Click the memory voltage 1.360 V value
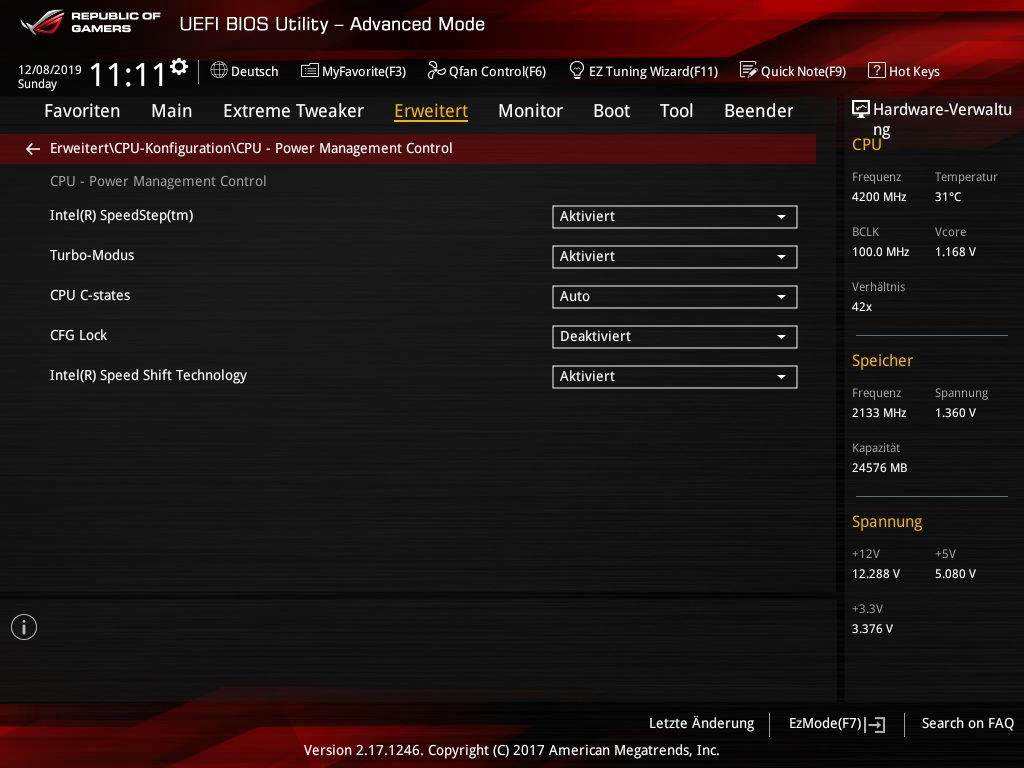This screenshot has width=1024, height=768. pyautogui.click(x=955, y=413)
